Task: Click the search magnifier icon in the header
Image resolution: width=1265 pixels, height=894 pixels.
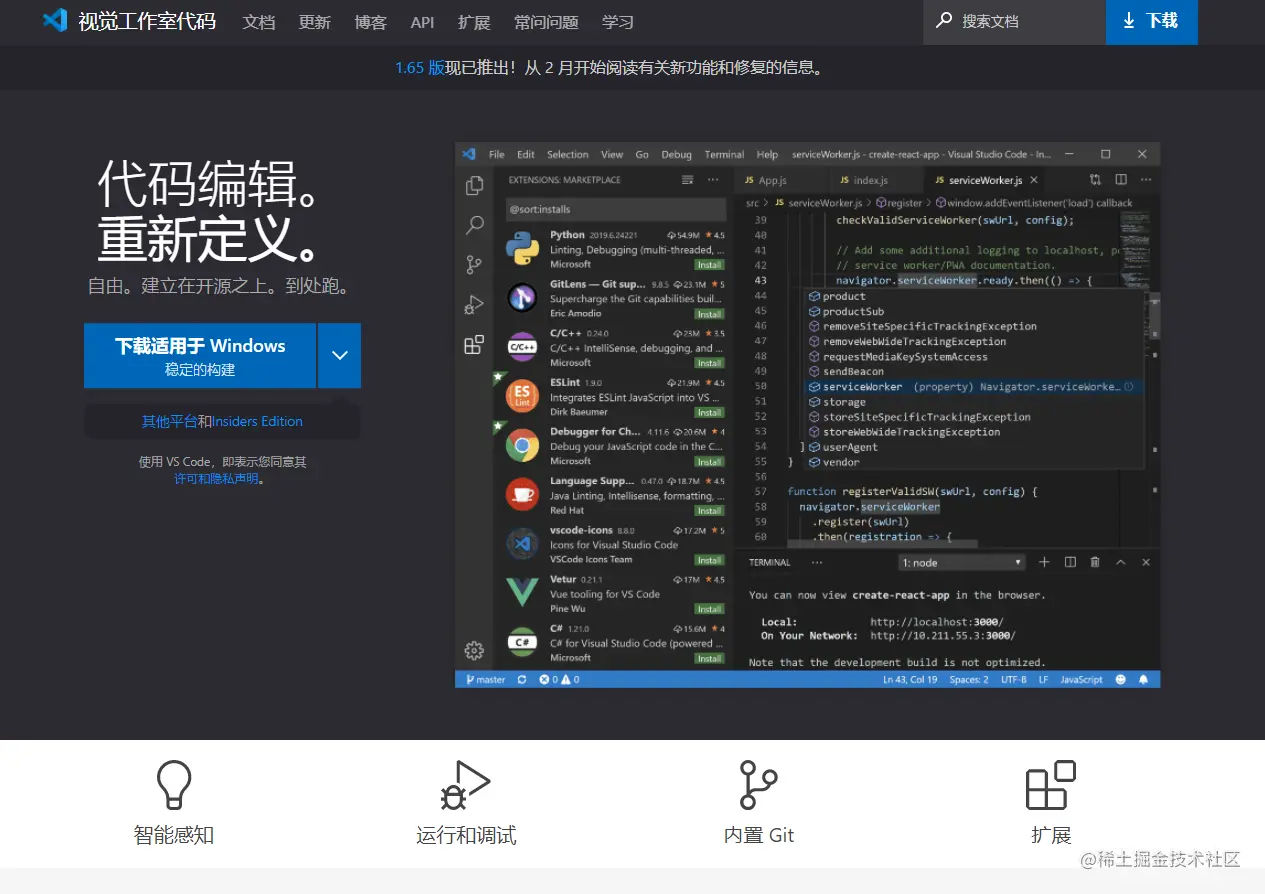Action: tap(943, 20)
